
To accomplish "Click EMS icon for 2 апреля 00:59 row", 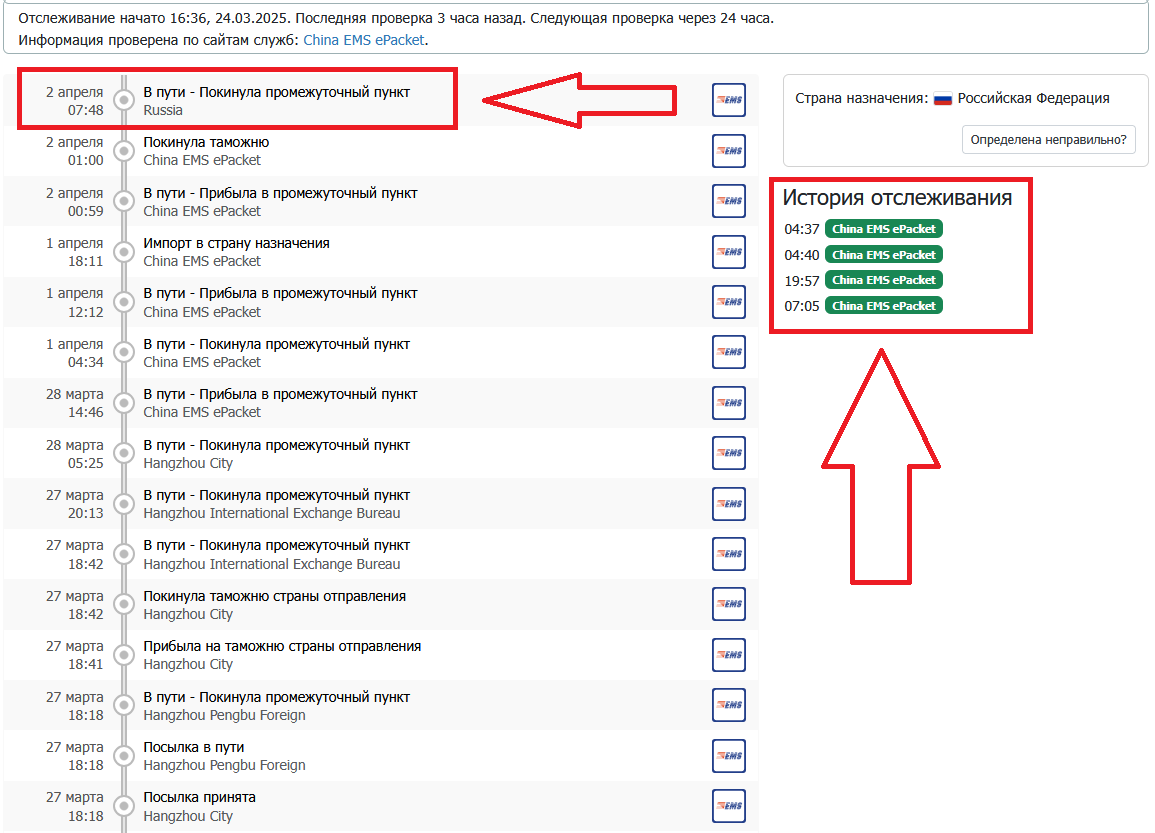I will 729,201.
